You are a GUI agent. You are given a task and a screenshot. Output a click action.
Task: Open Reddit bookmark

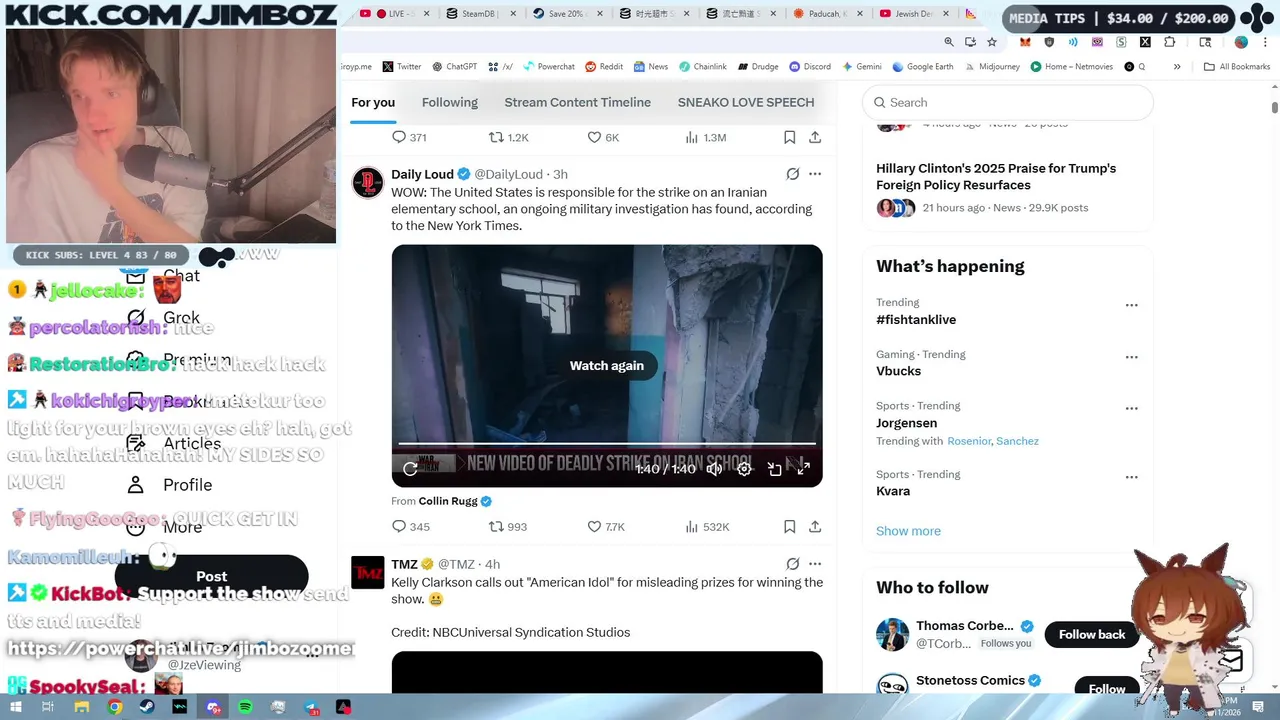coord(604,67)
